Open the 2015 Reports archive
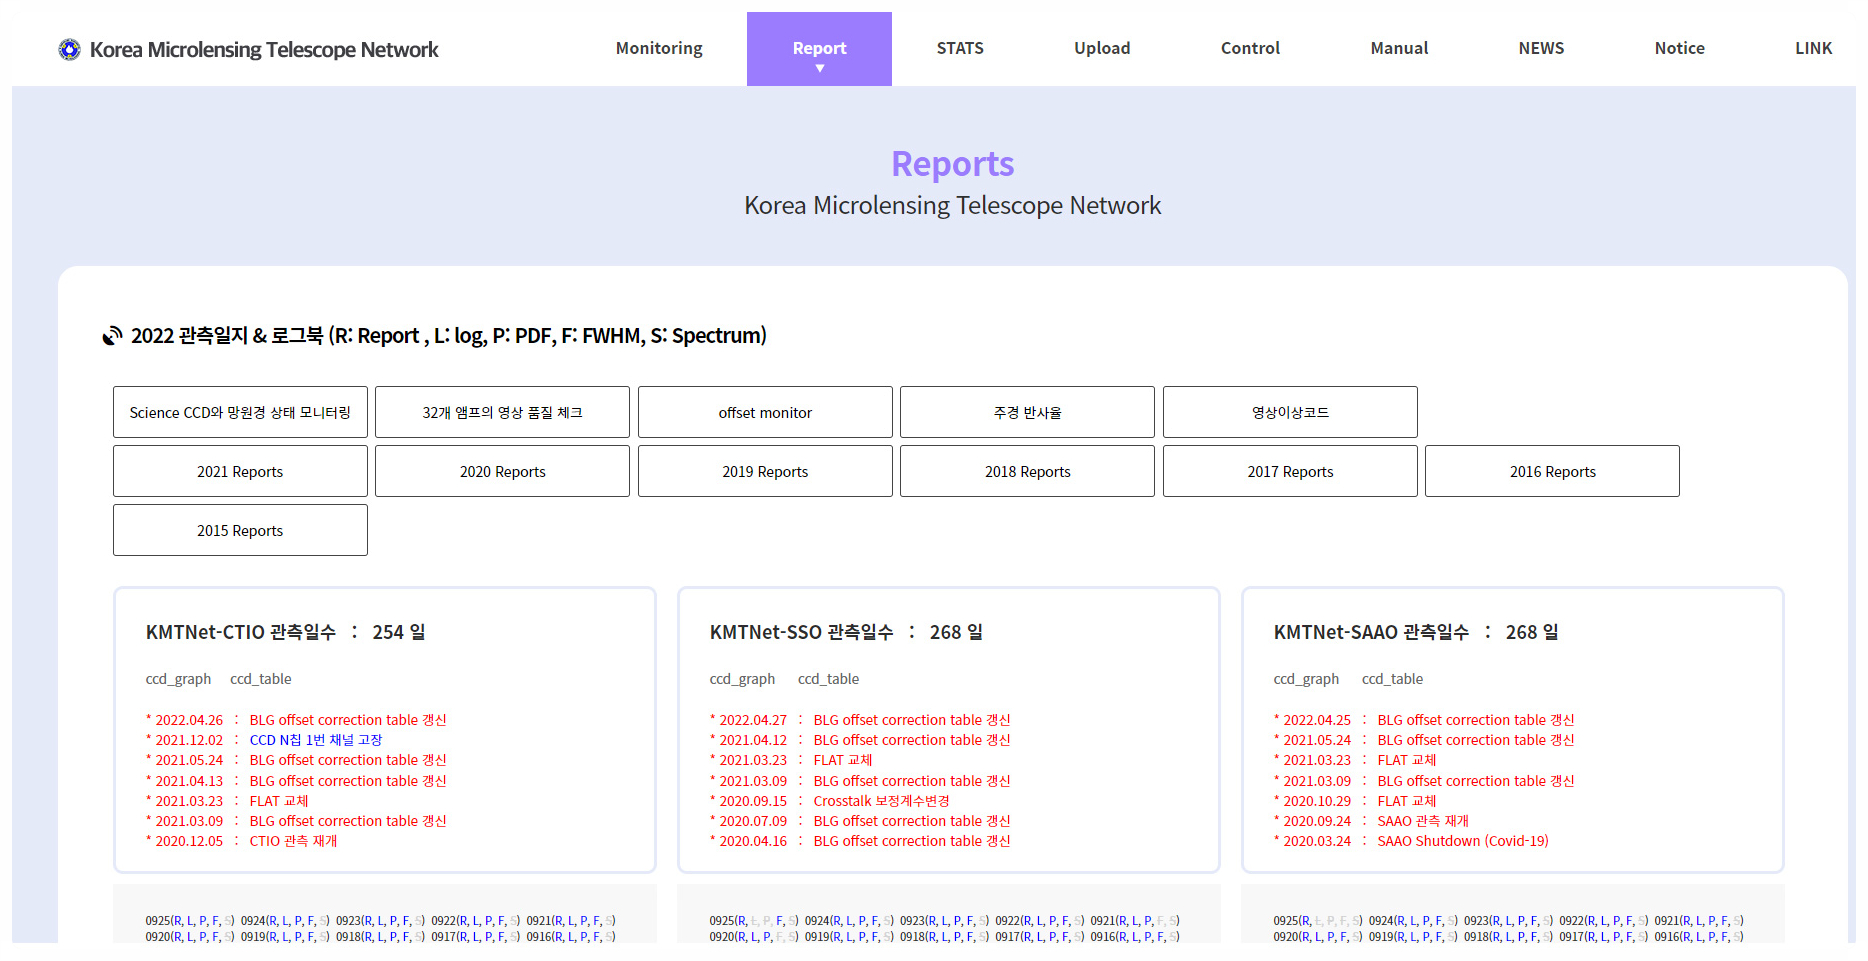 [240, 530]
